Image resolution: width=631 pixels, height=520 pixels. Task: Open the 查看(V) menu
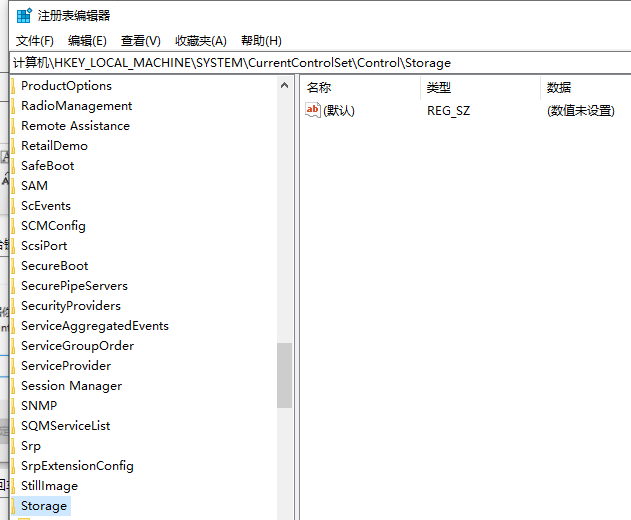[140, 41]
